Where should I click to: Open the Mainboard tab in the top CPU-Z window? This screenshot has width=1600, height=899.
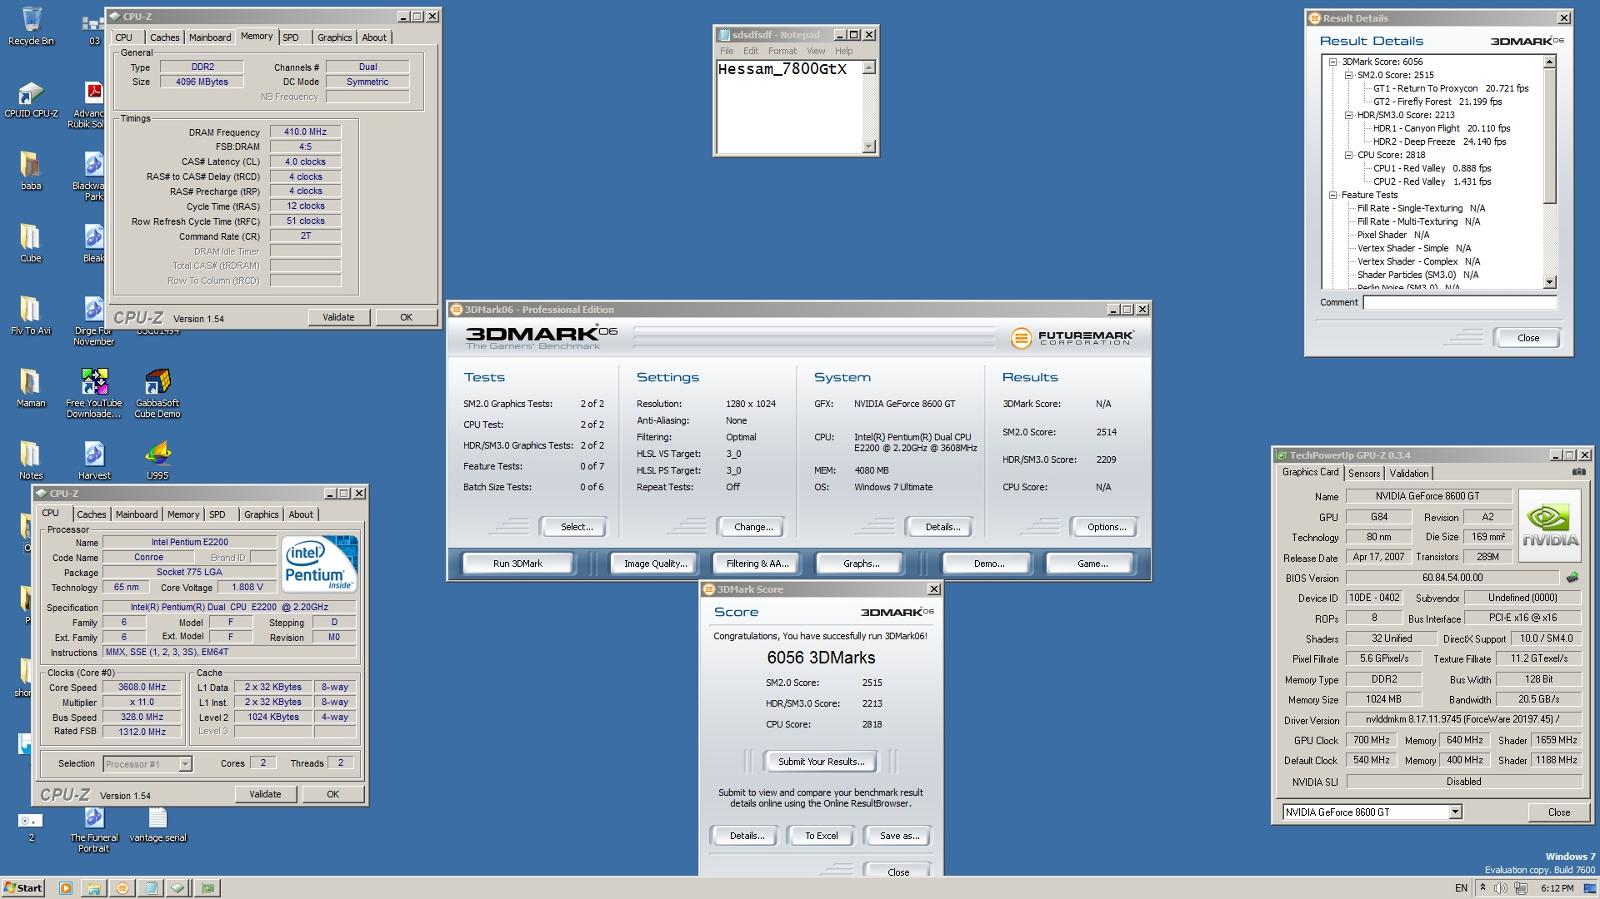click(210, 38)
